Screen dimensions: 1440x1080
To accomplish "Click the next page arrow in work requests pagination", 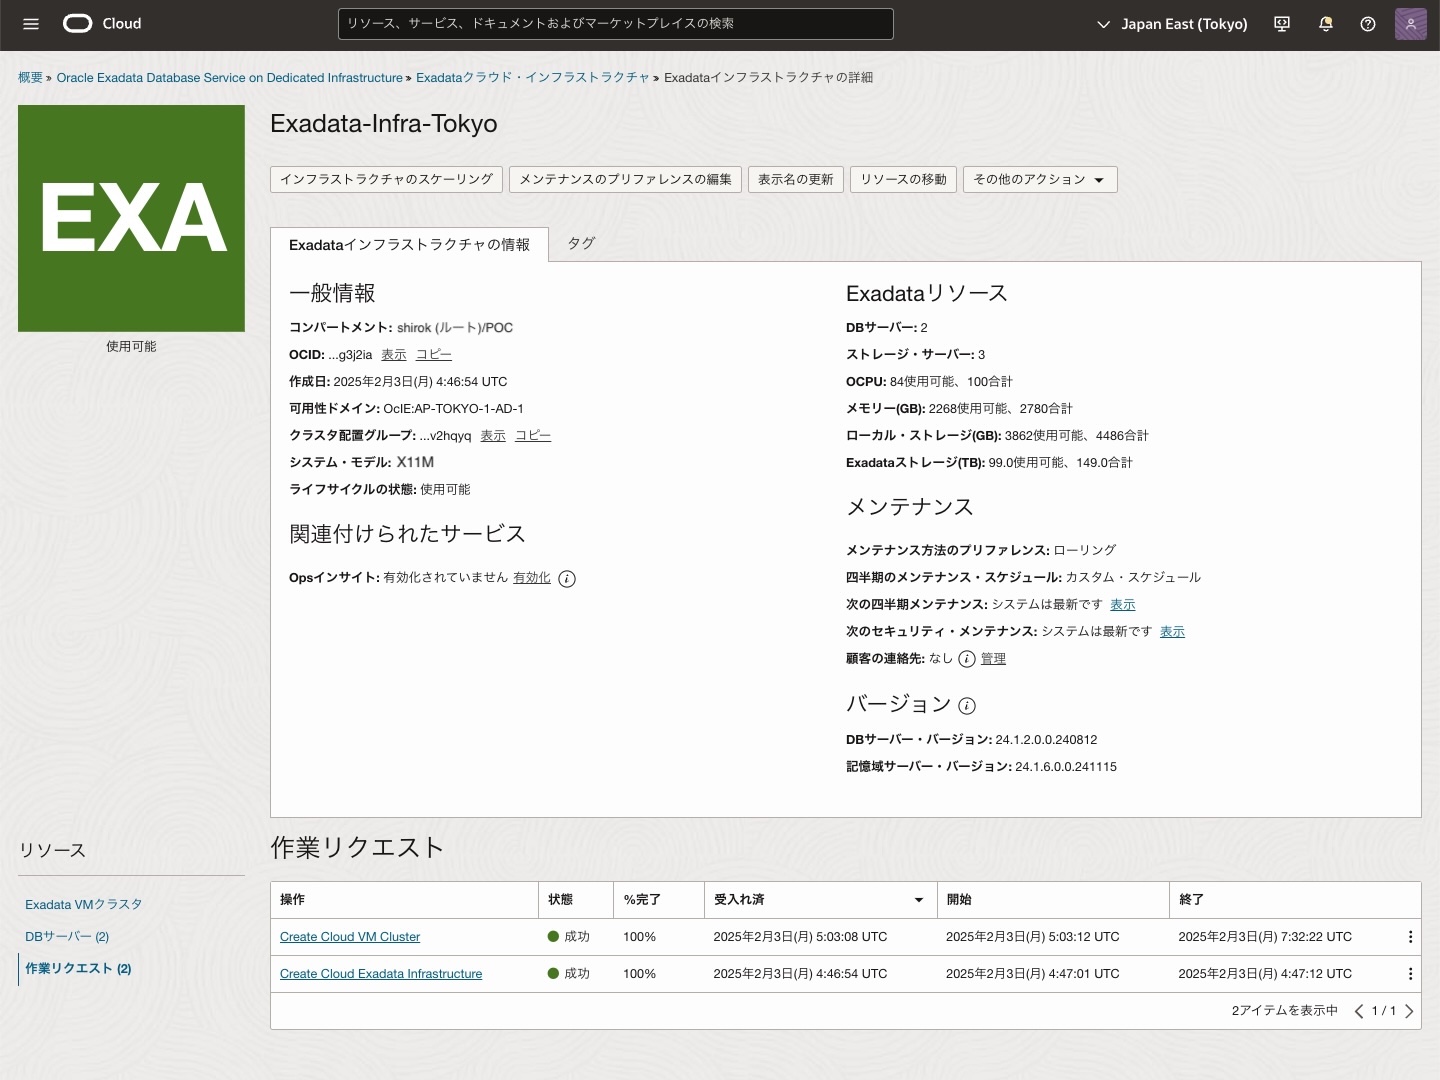I will (x=1410, y=1011).
